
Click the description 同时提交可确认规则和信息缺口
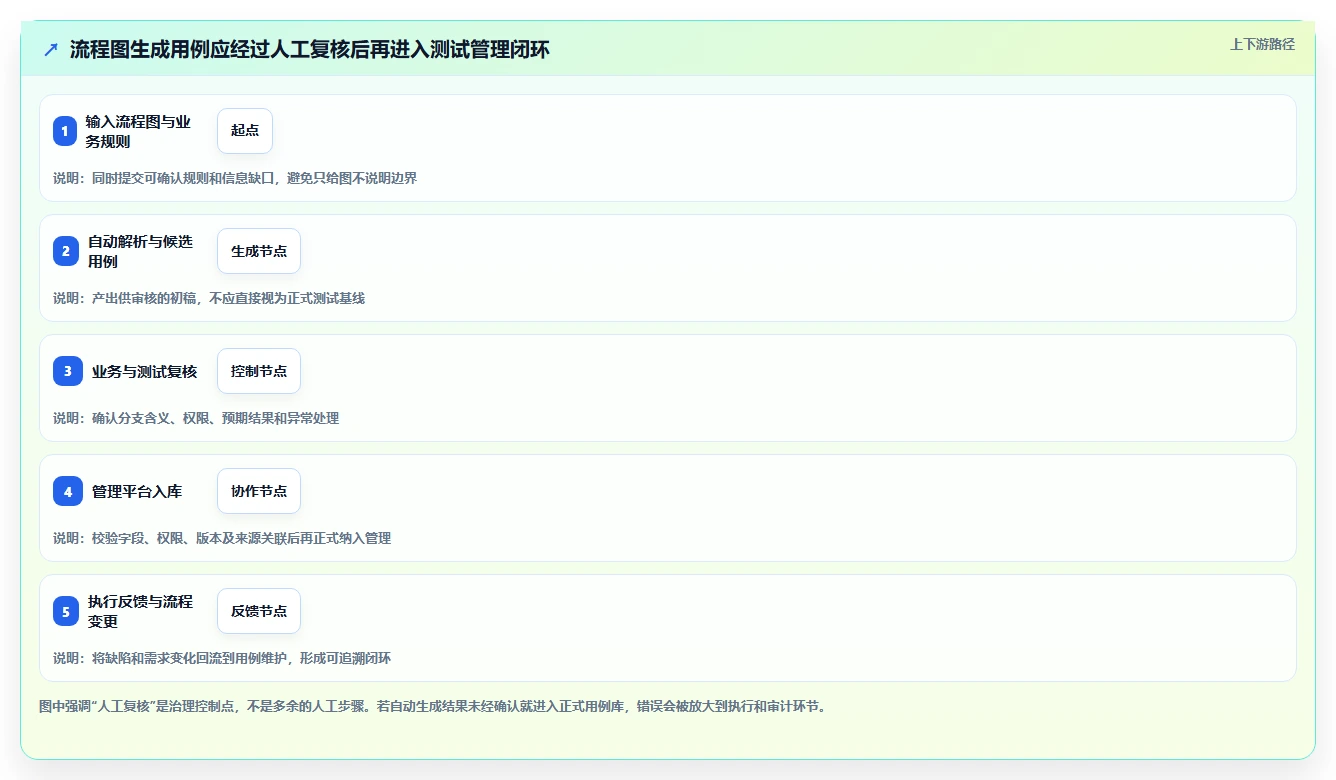pos(182,178)
